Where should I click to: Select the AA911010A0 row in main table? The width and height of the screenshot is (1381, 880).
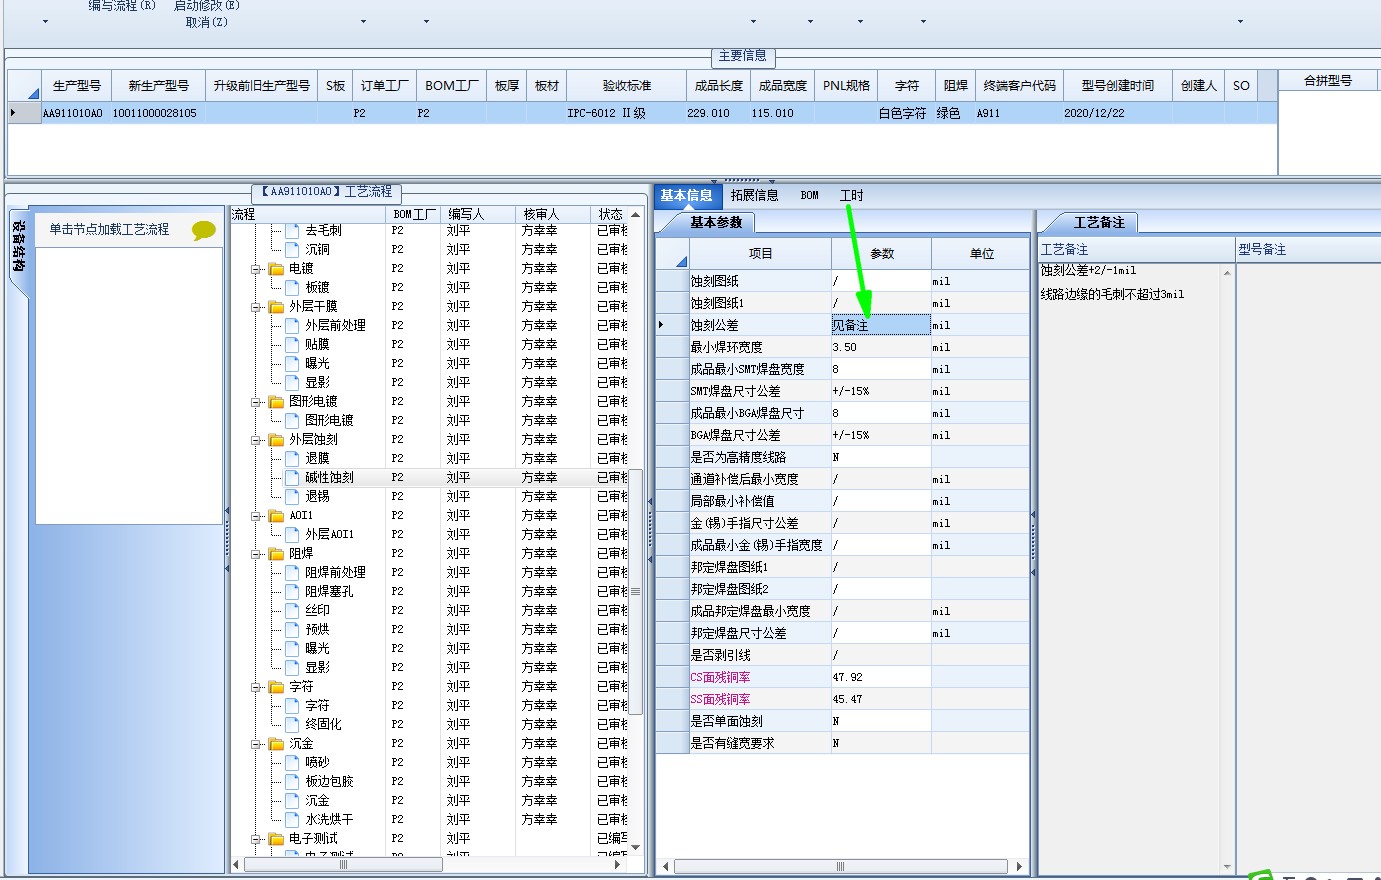pyautogui.click(x=642, y=113)
